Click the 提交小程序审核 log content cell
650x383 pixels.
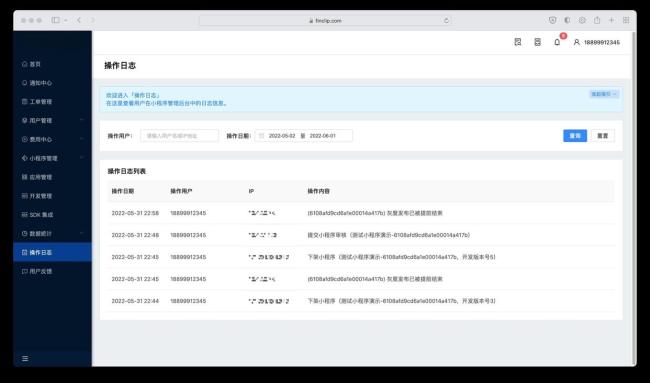[389, 235]
